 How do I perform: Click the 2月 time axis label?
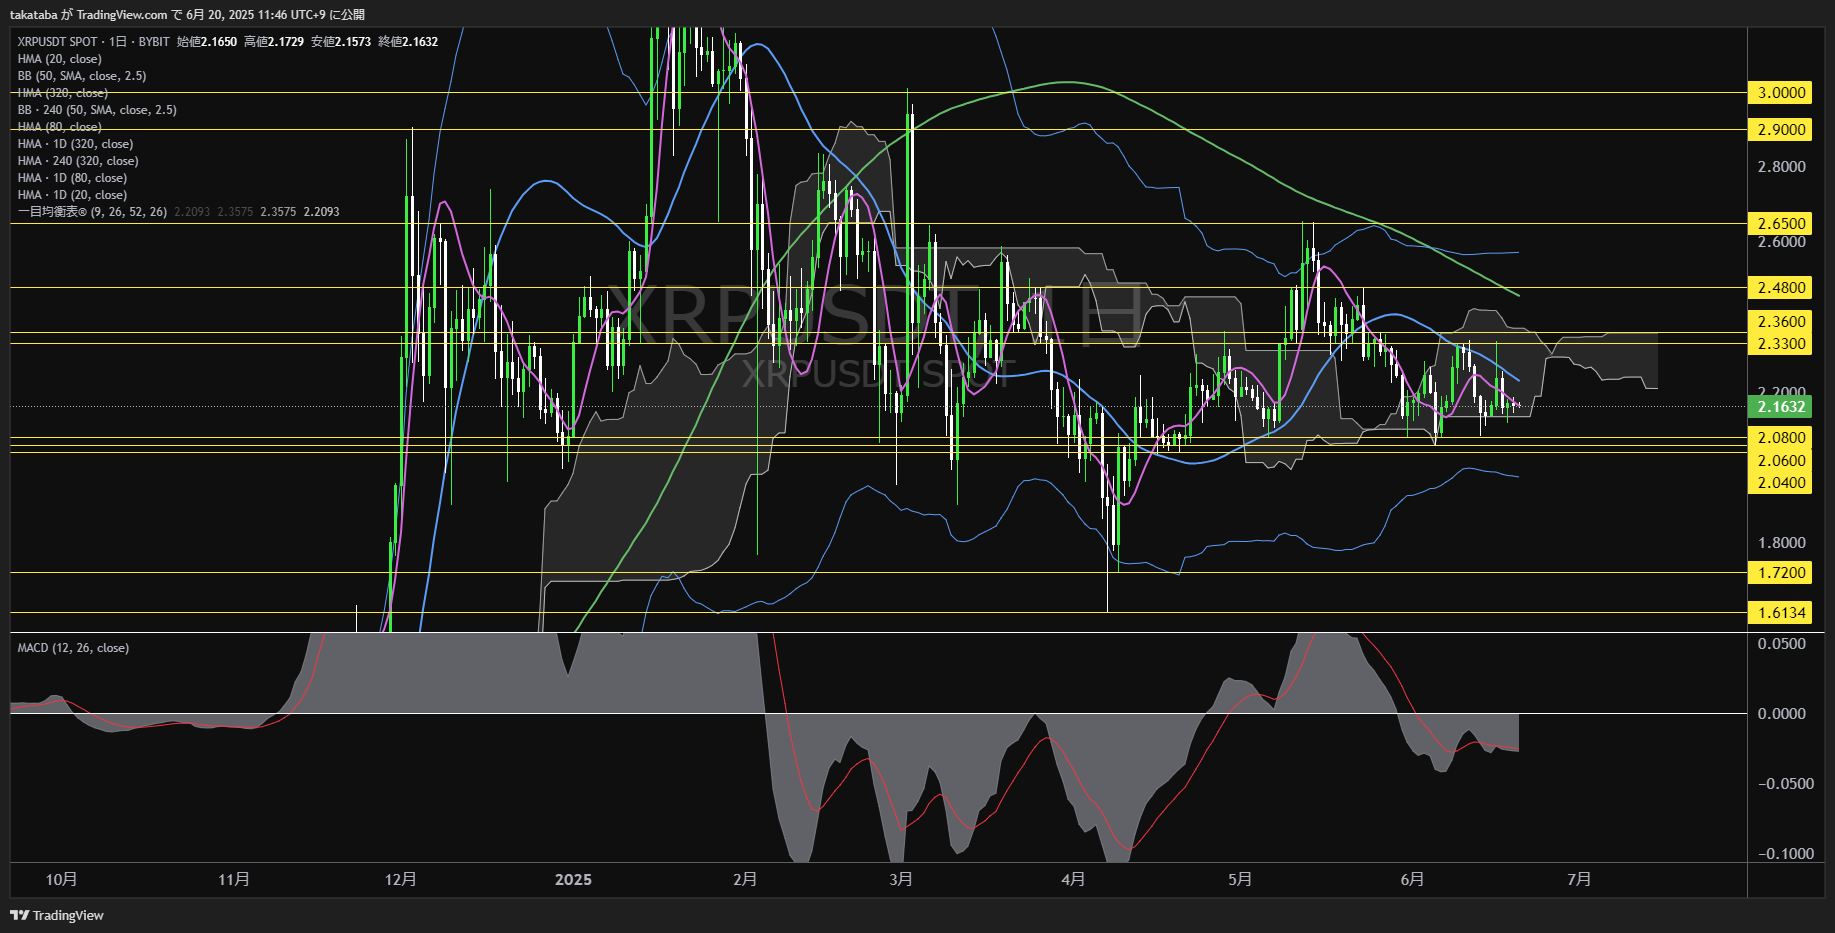tap(745, 879)
